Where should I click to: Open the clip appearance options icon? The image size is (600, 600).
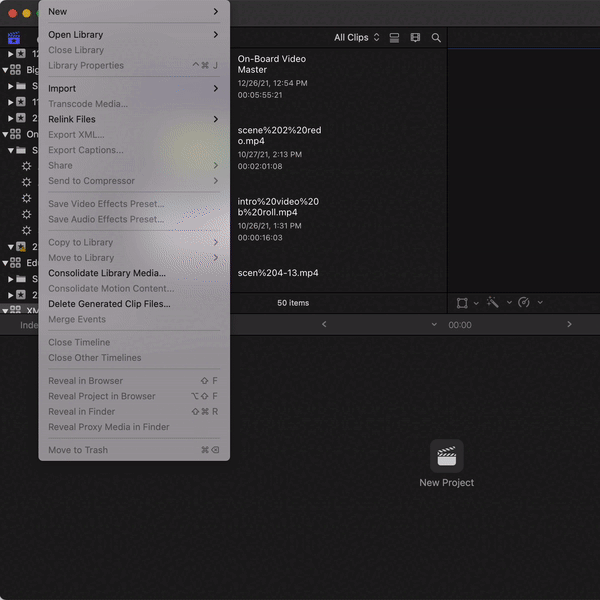[x=415, y=38]
